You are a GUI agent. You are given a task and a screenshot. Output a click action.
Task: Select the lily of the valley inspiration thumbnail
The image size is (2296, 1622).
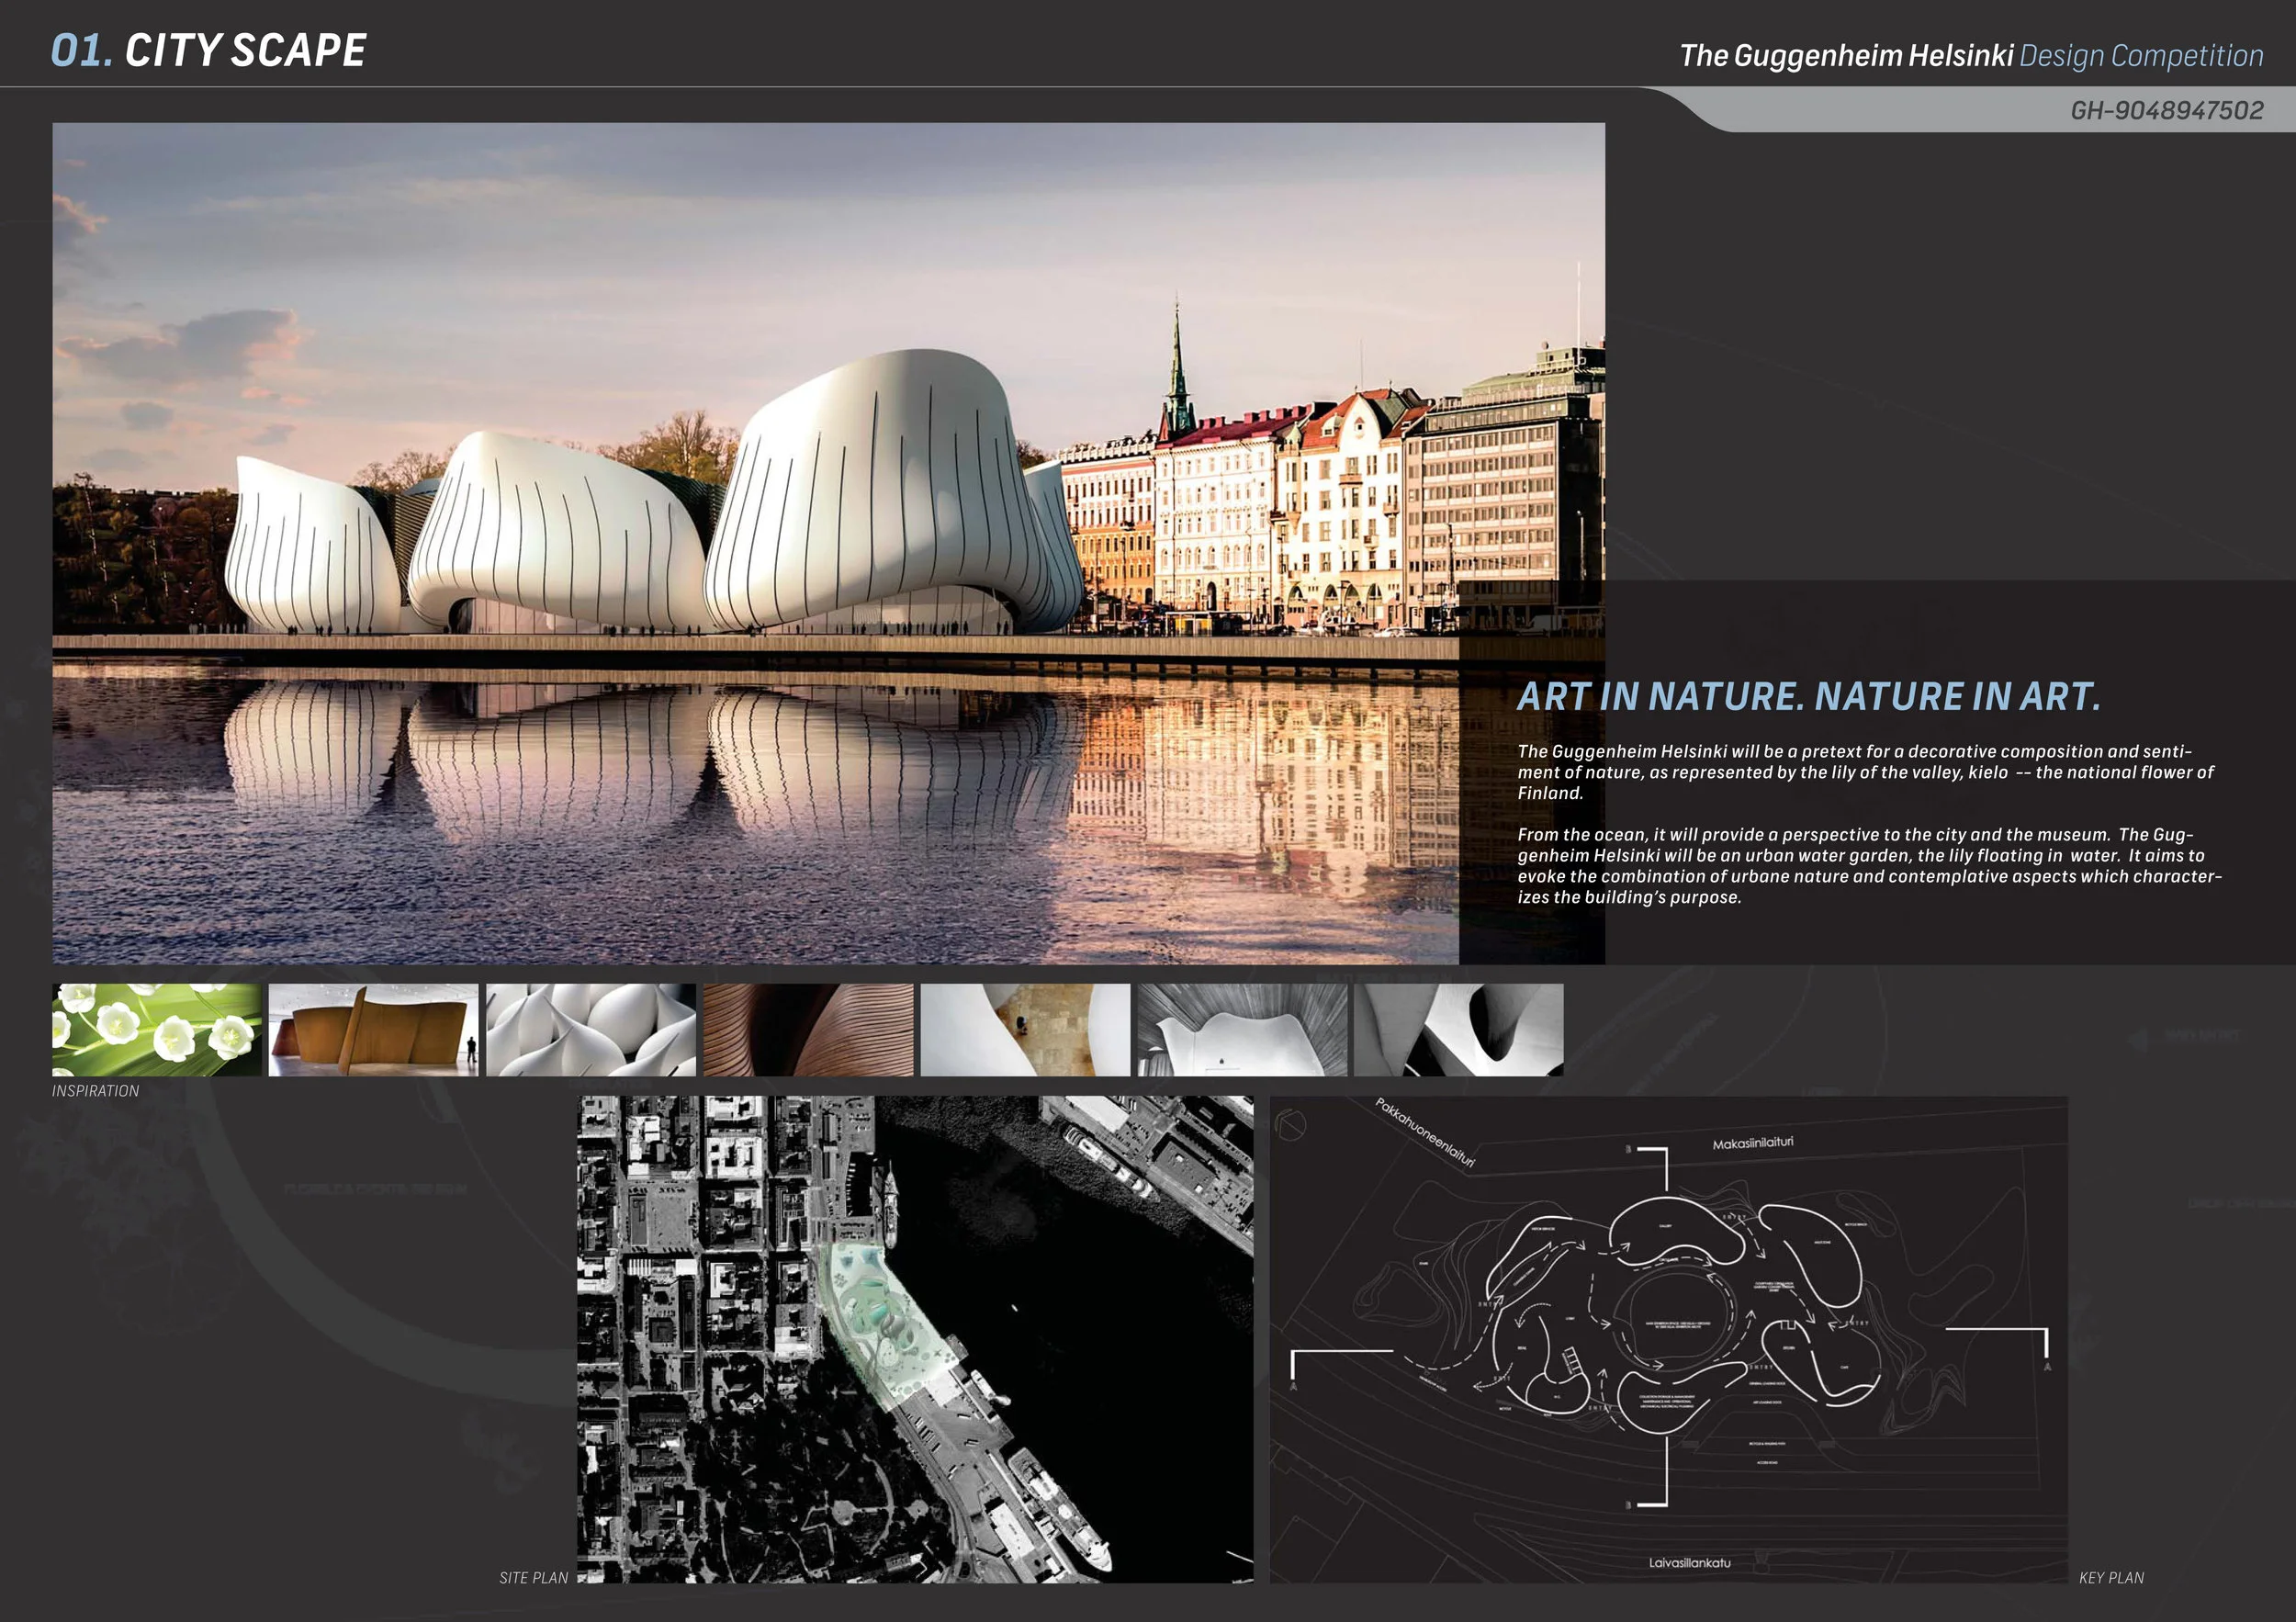[x=157, y=1030]
